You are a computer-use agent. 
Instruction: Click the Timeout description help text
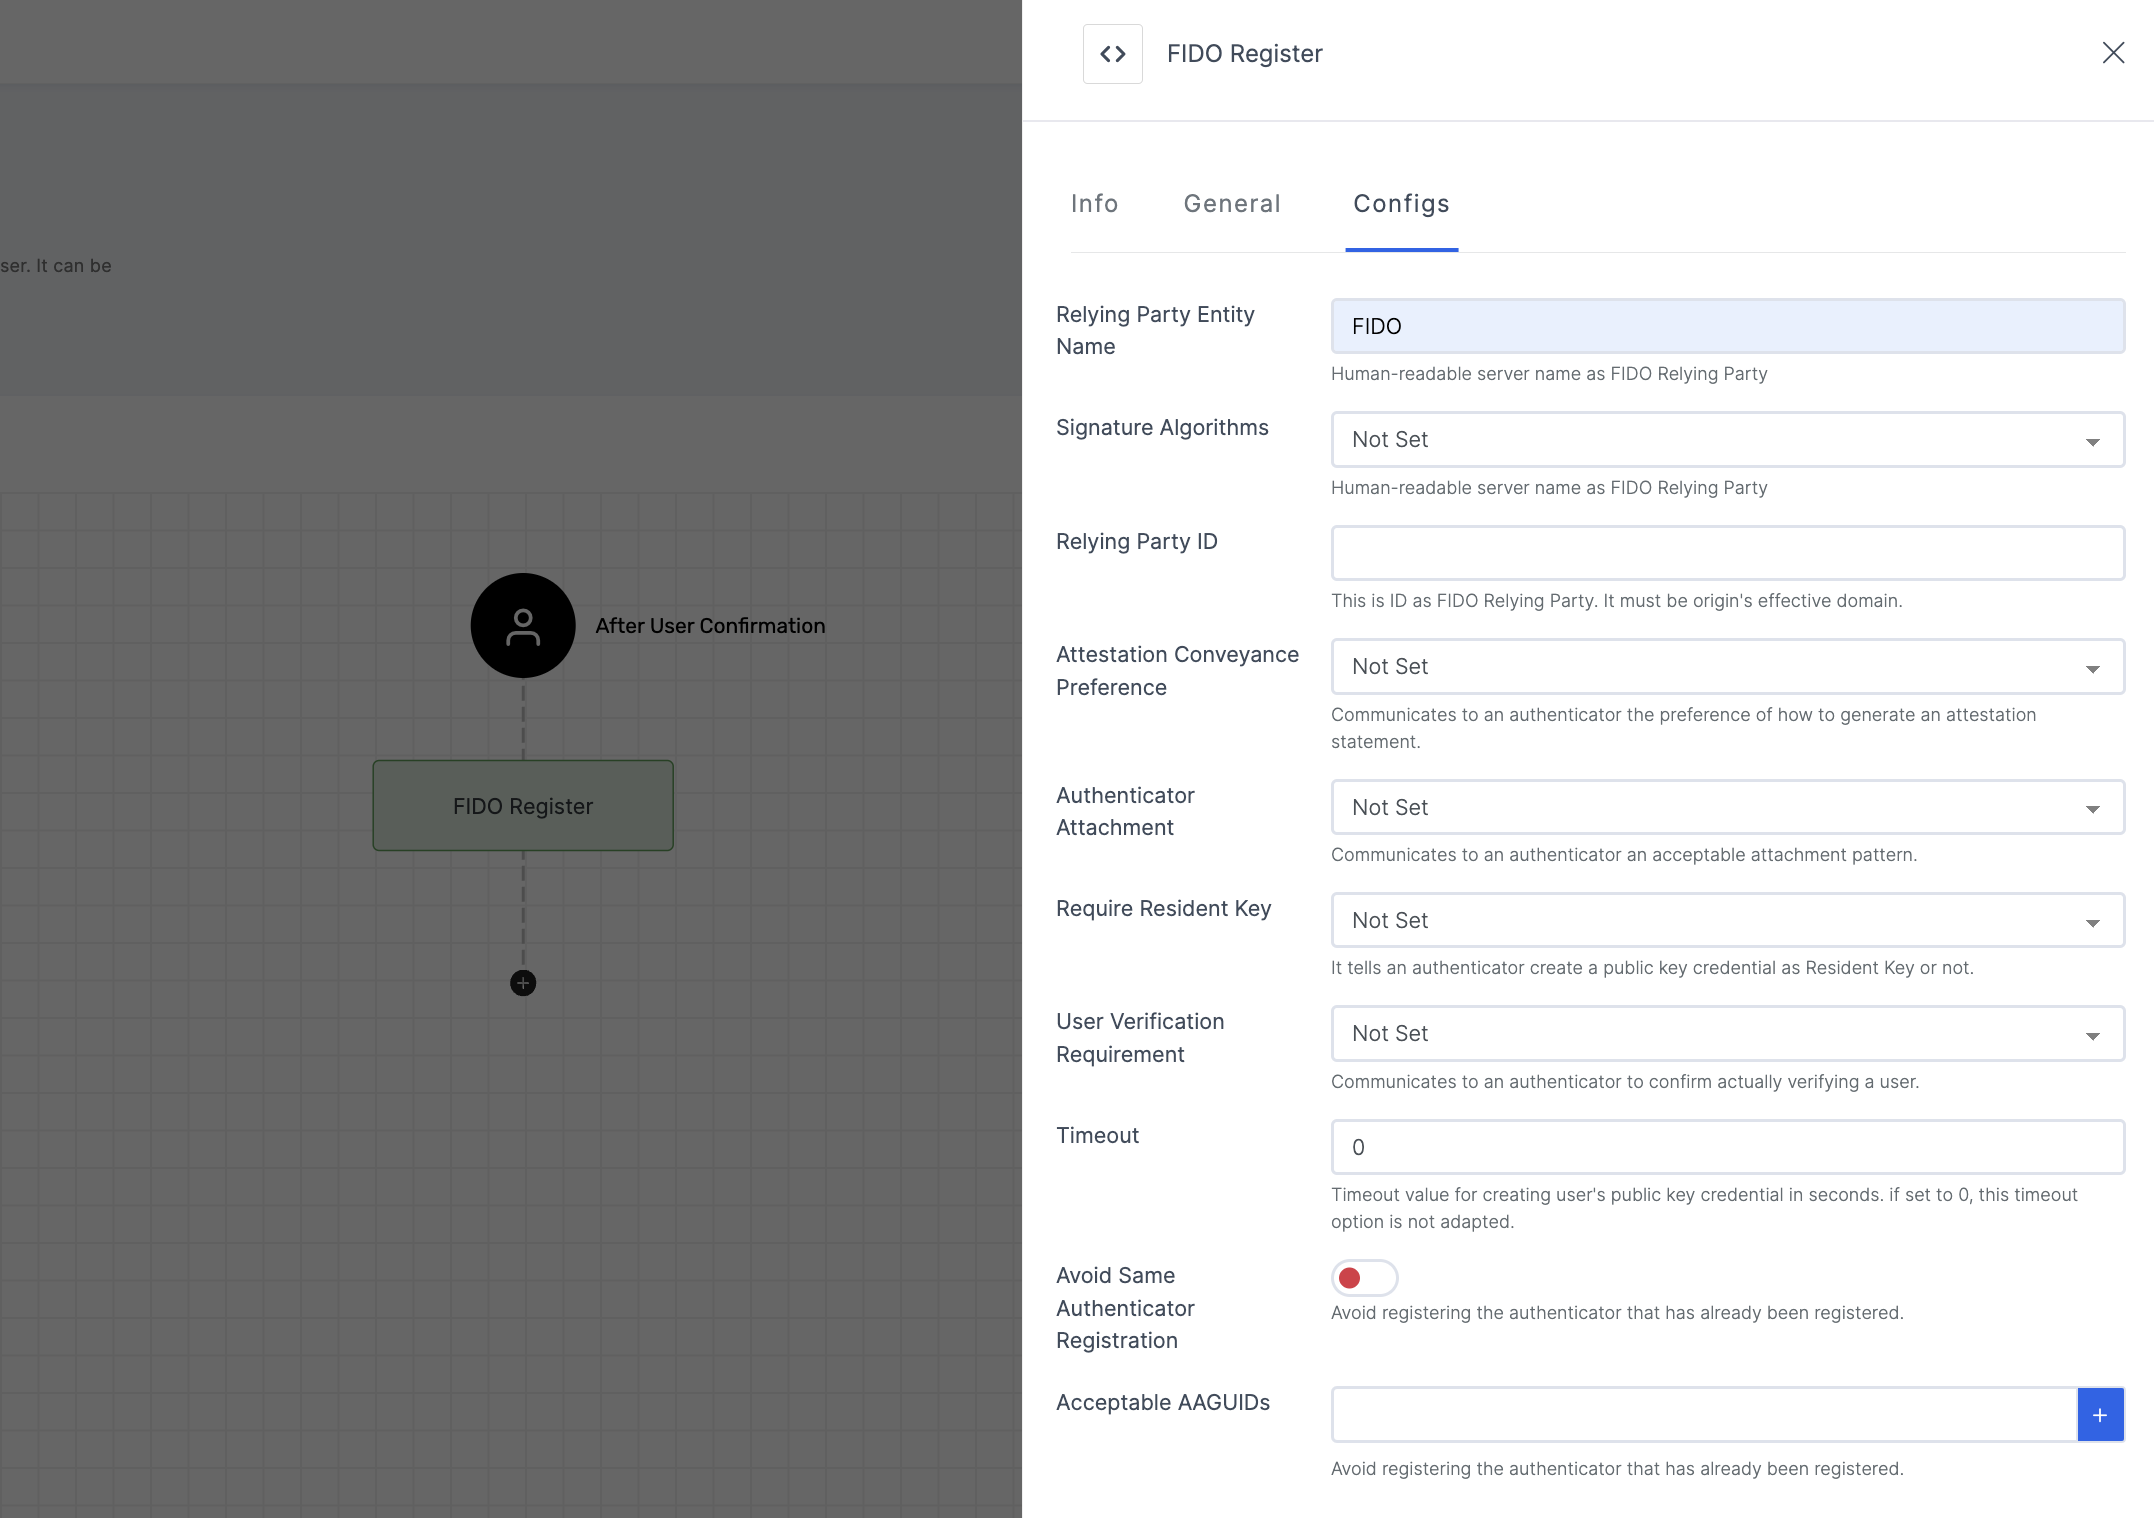tap(1704, 1208)
